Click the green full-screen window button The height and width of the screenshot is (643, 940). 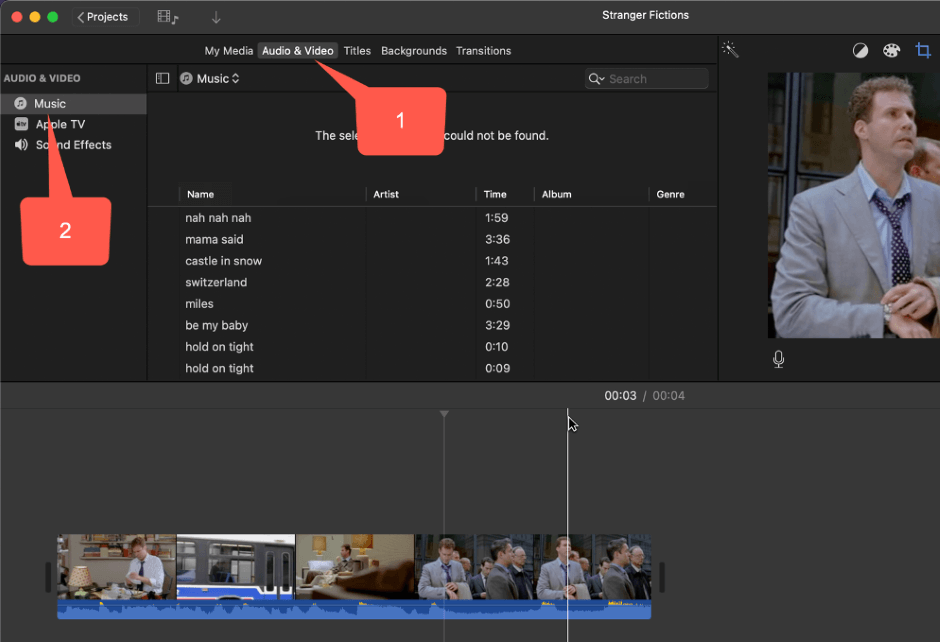pyautogui.click(x=53, y=17)
